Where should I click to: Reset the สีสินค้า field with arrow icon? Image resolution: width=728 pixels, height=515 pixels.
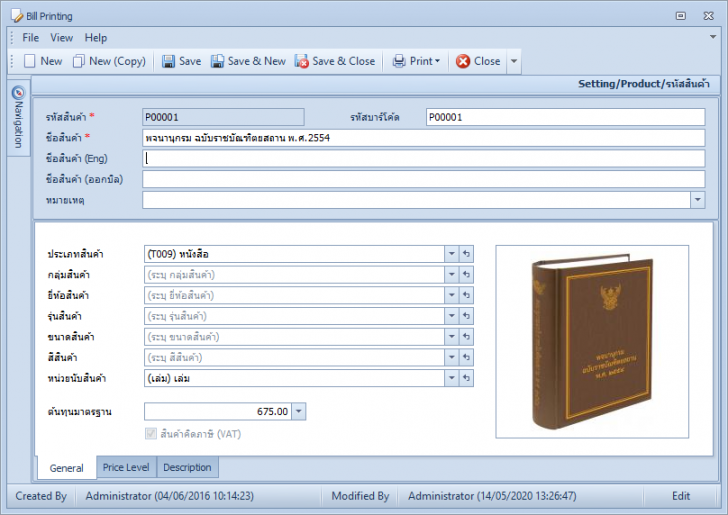tap(466, 358)
